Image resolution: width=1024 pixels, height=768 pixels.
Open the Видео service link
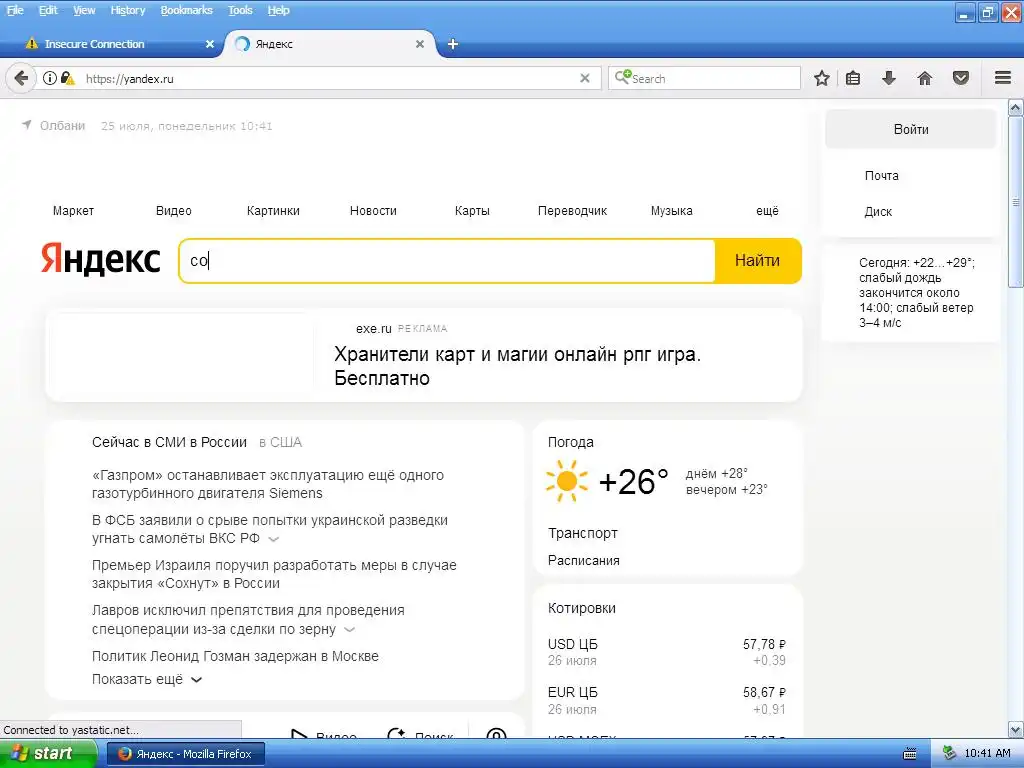174,210
